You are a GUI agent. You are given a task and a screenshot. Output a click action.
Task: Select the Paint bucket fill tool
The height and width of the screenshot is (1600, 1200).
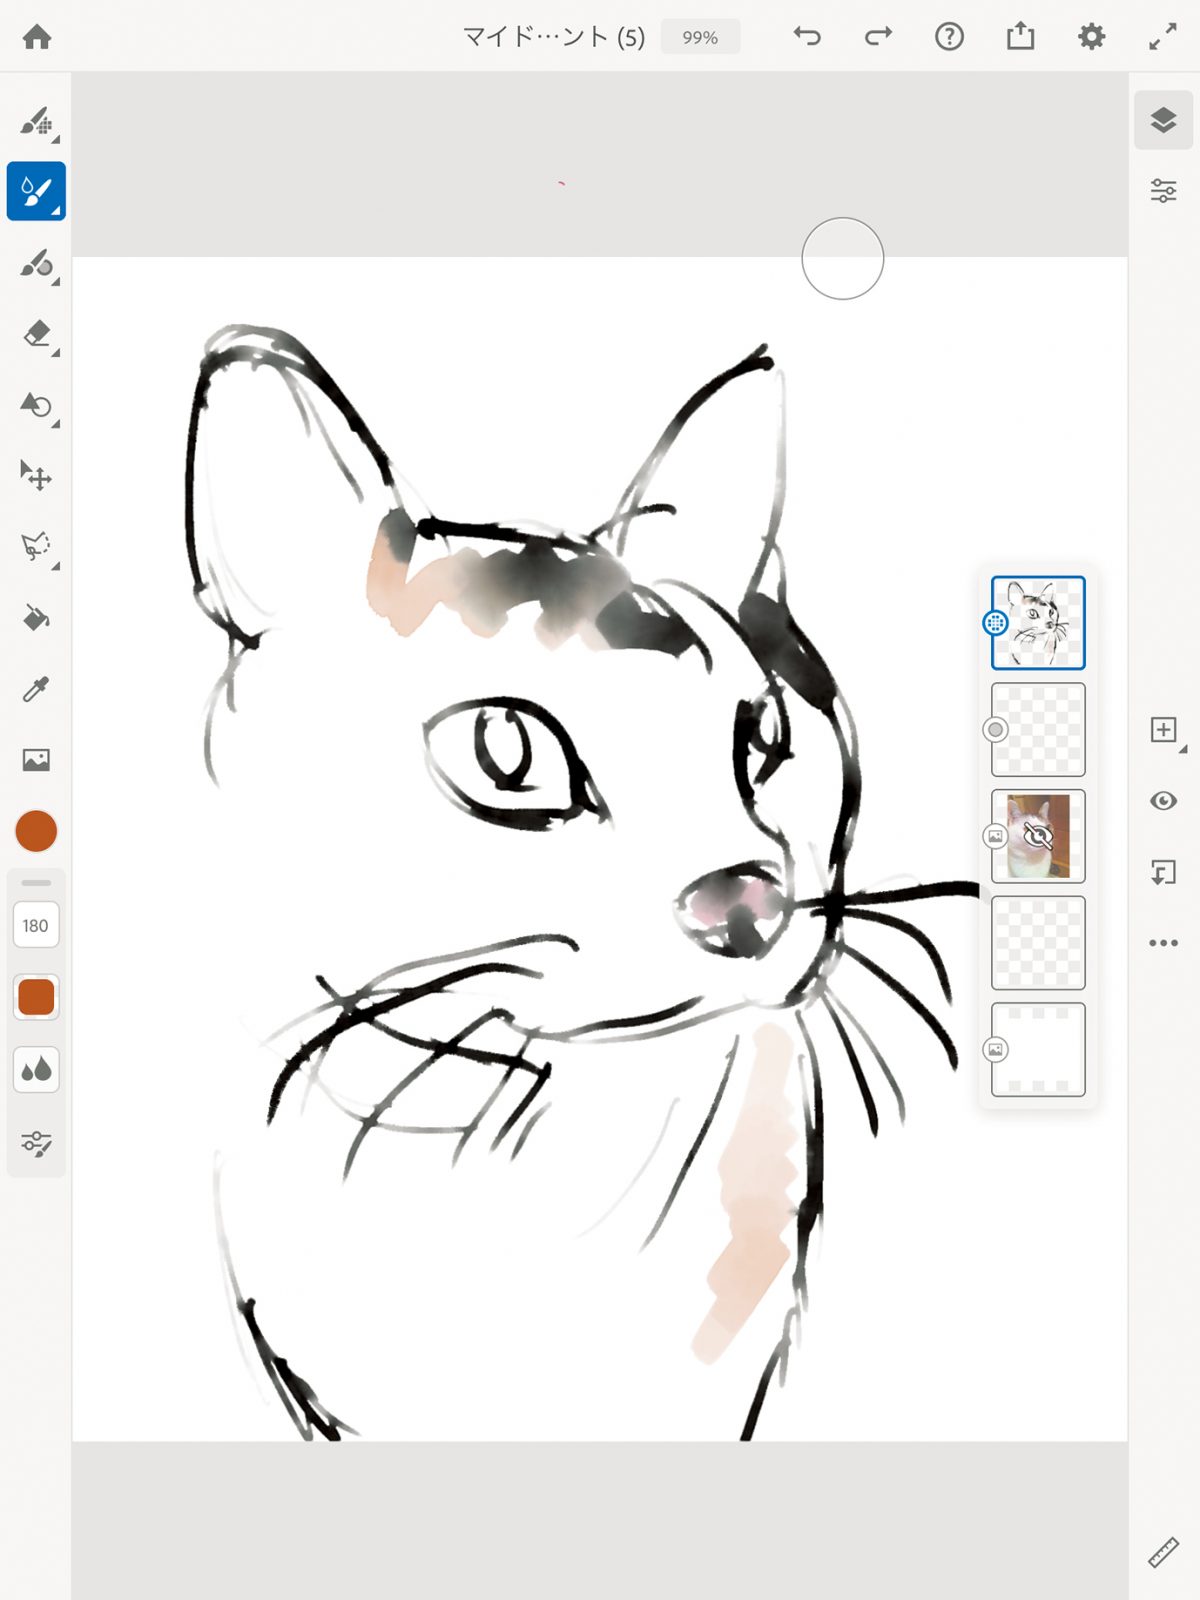coord(36,618)
